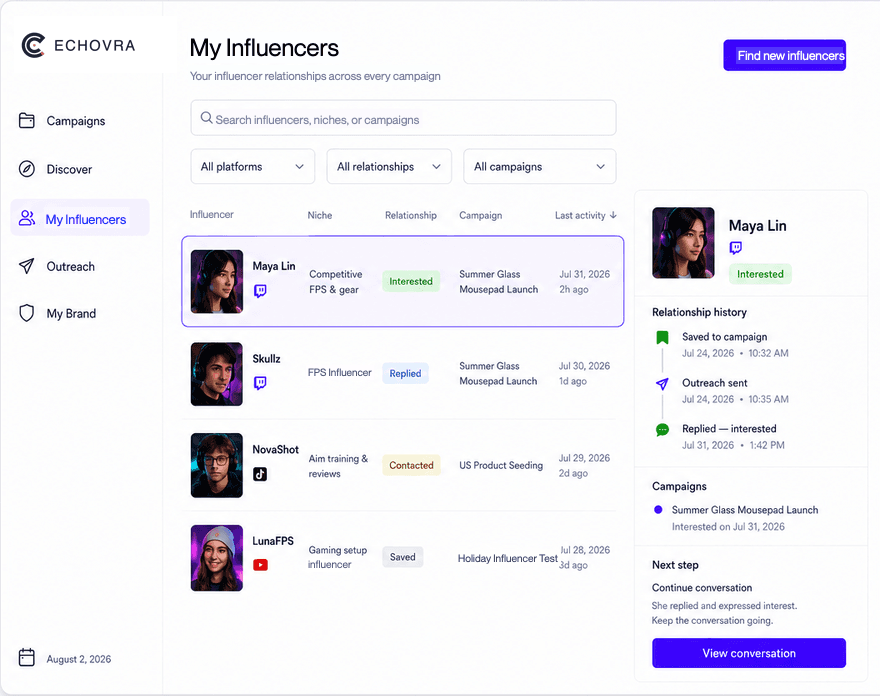Select Skullz's profile thumbnail
The width and height of the screenshot is (880, 696).
click(217, 374)
